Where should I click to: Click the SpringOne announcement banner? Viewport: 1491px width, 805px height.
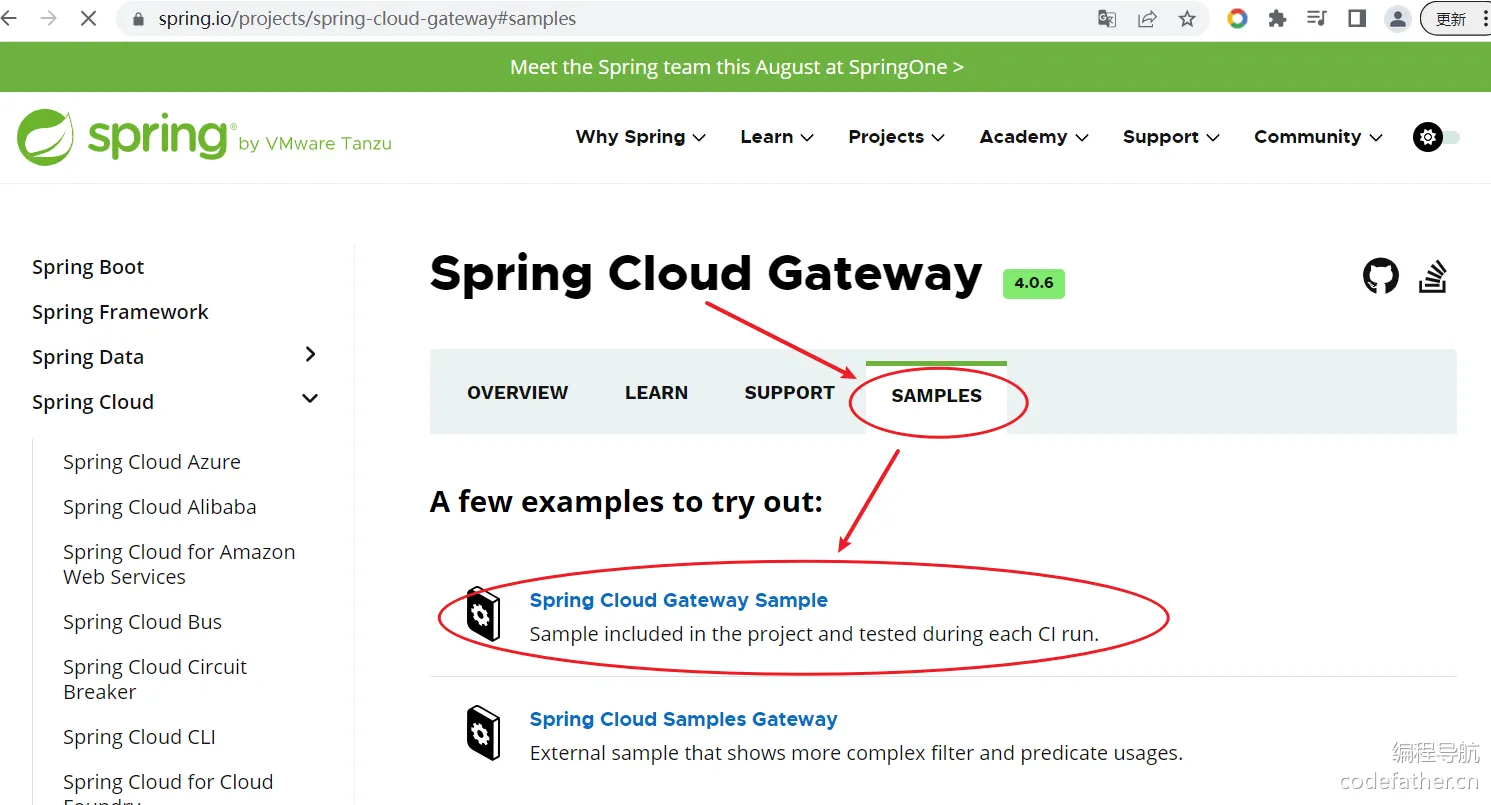(737, 67)
